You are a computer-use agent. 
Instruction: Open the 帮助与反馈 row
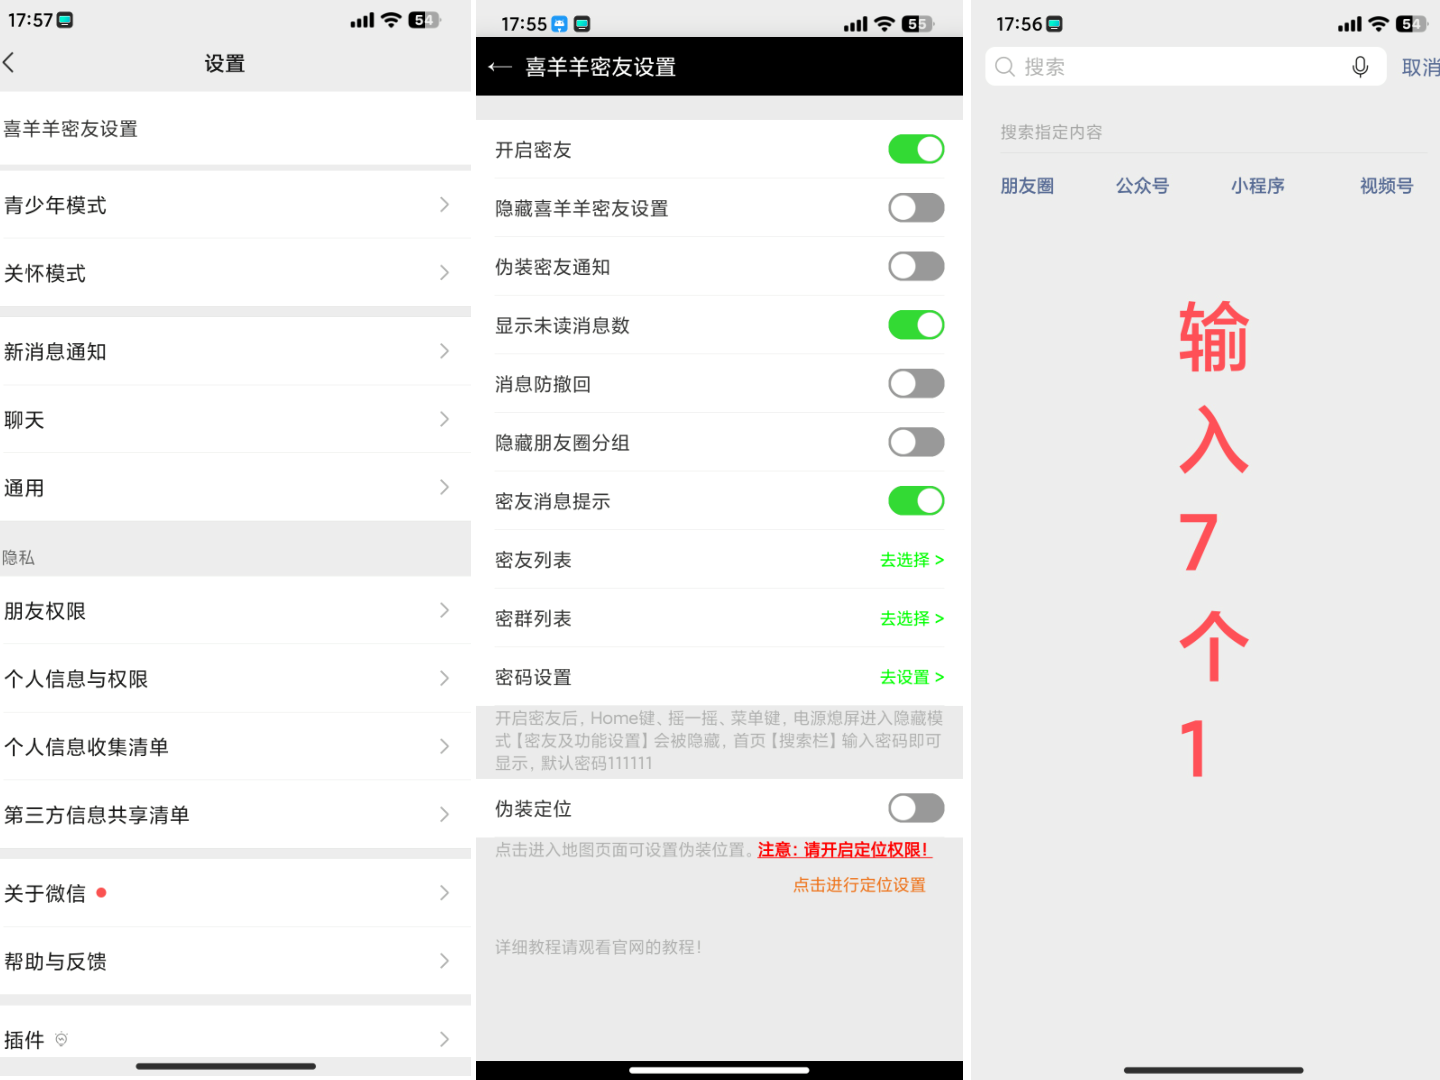235,961
